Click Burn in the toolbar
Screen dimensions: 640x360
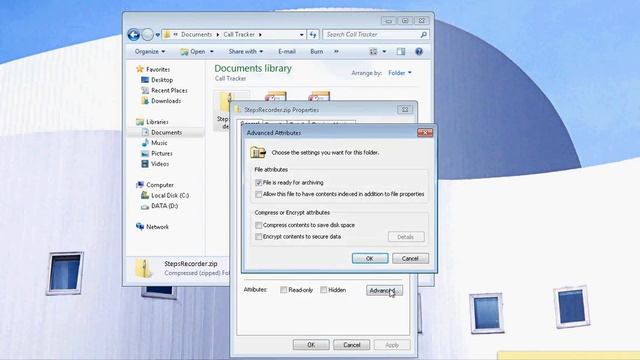(x=317, y=51)
